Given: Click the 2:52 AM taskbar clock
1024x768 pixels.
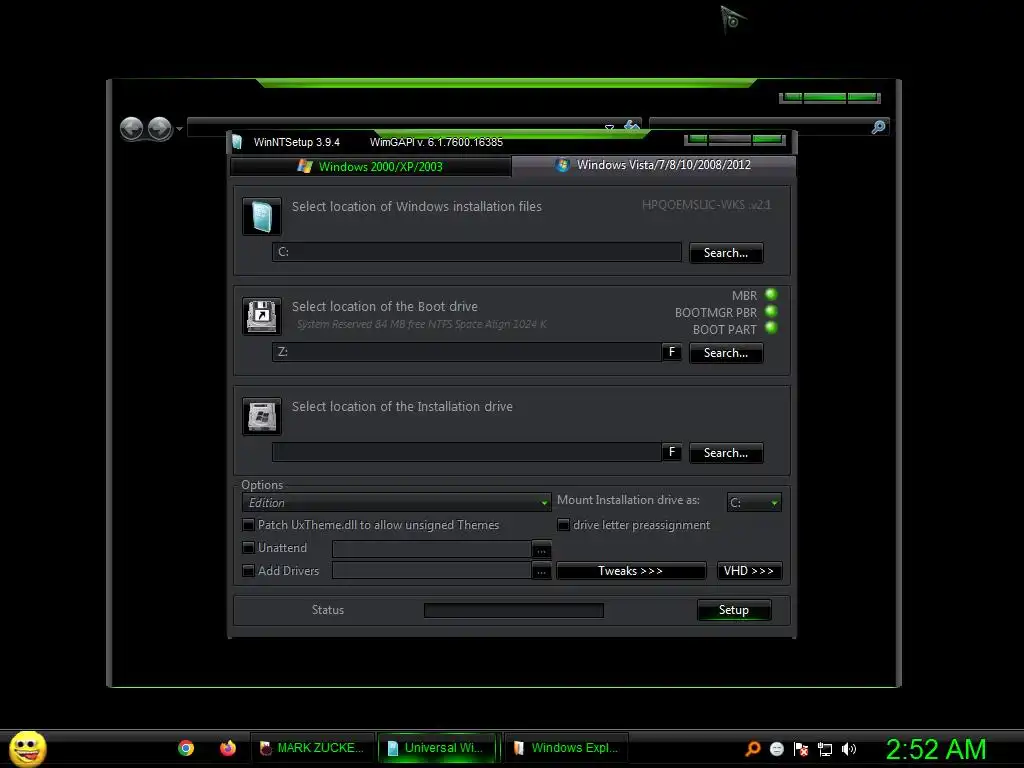Looking at the screenshot, I should [936, 749].
